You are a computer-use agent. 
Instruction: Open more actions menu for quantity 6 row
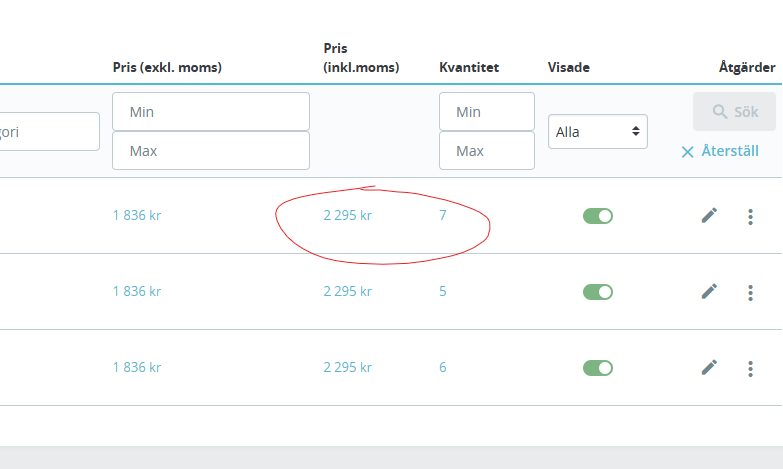750,369
